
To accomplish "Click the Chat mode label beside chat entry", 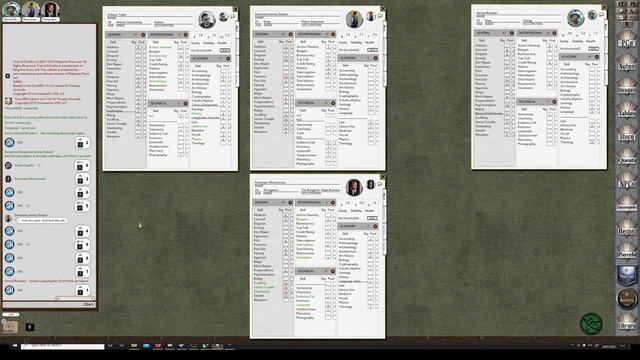I will 89,304.
